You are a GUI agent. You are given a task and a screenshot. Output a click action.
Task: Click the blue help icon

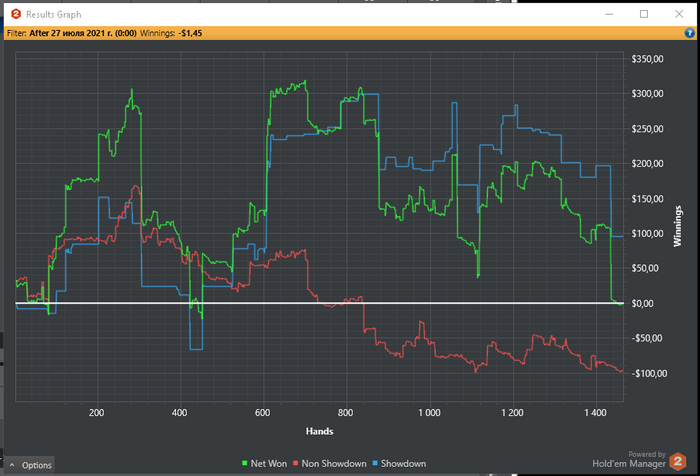pyautogui.click(x=689, y=33)
